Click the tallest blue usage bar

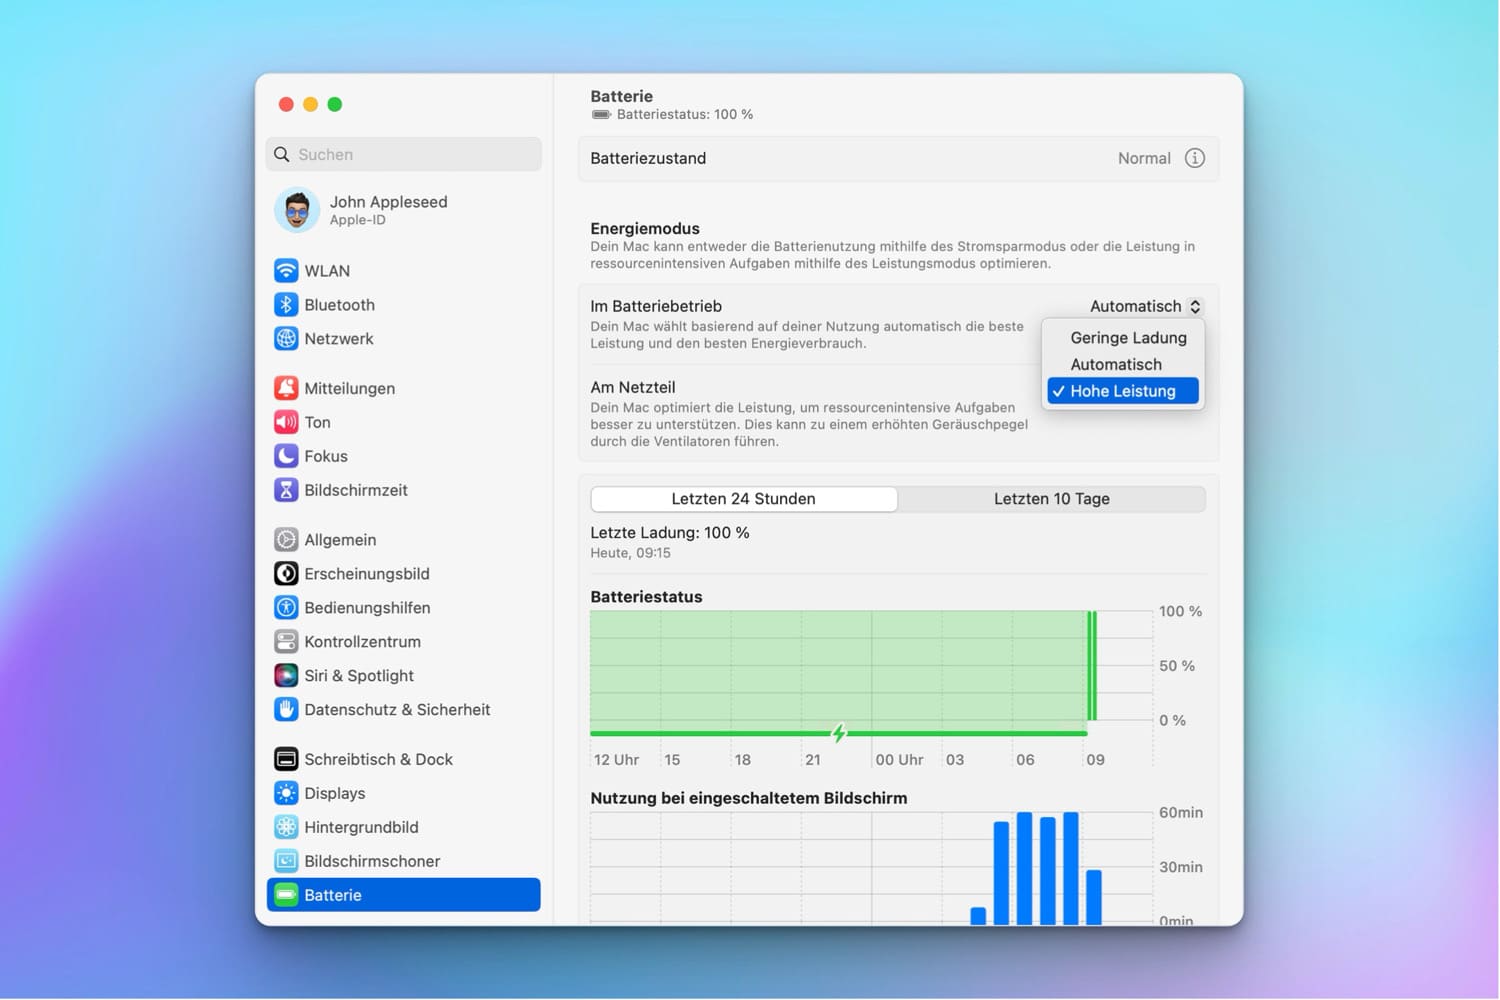[1024, 868]
